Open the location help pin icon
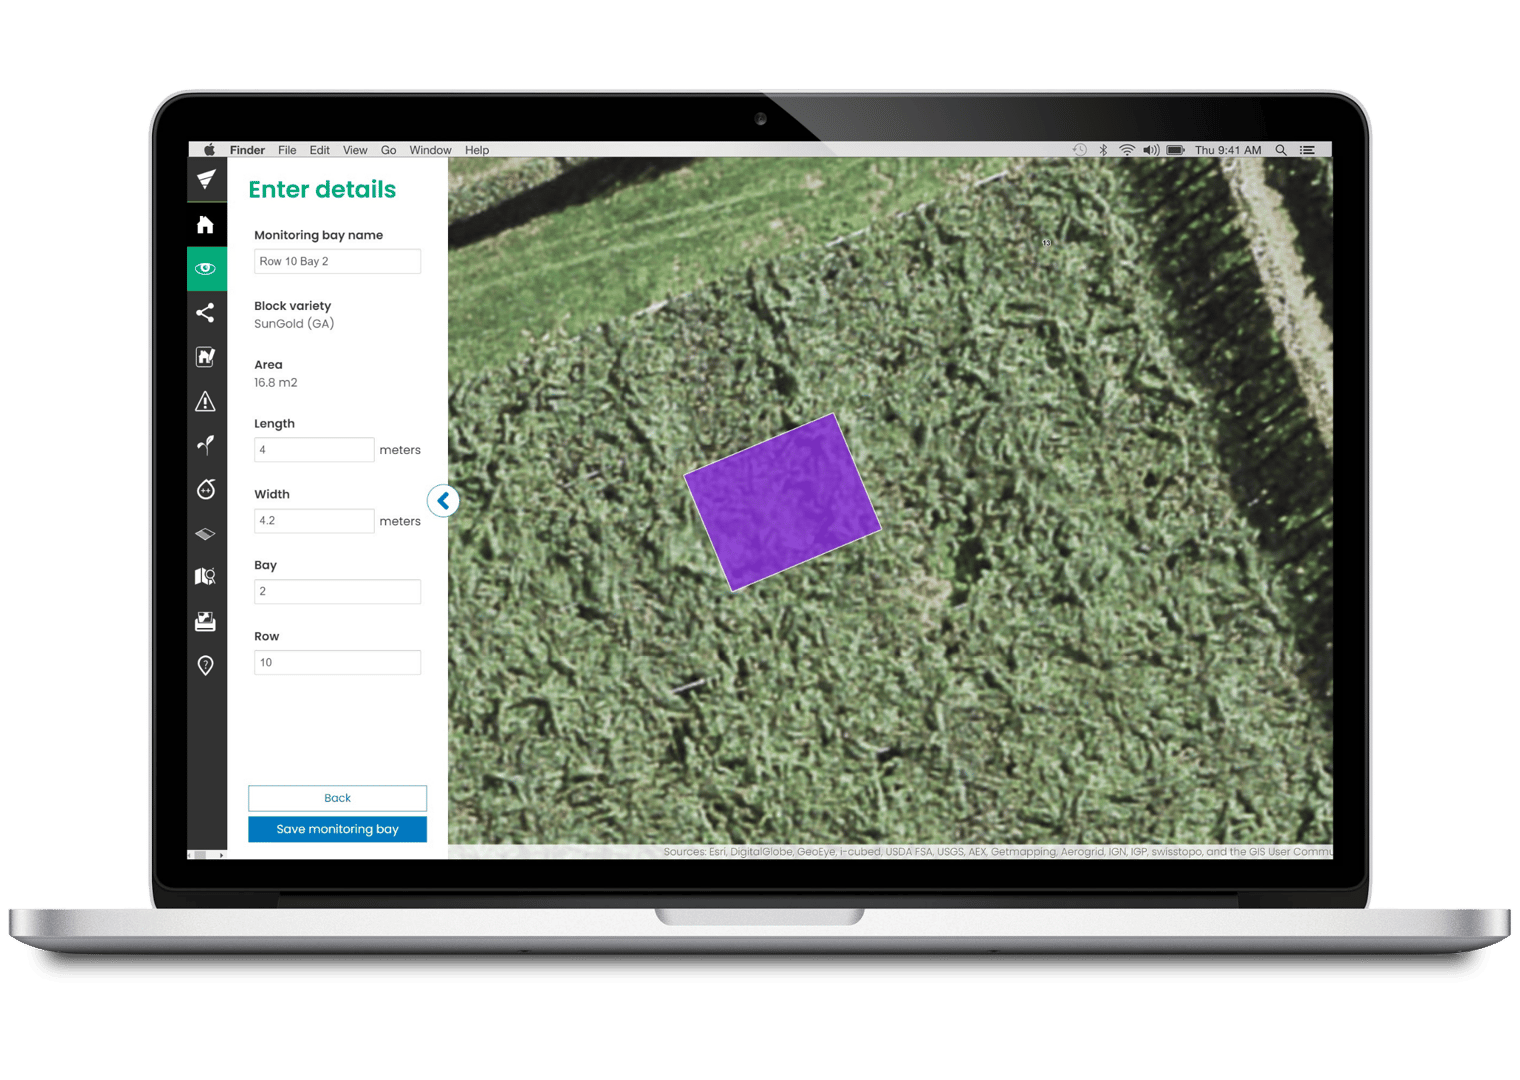Screen dimensions: 1520x1080 [206, 664]
